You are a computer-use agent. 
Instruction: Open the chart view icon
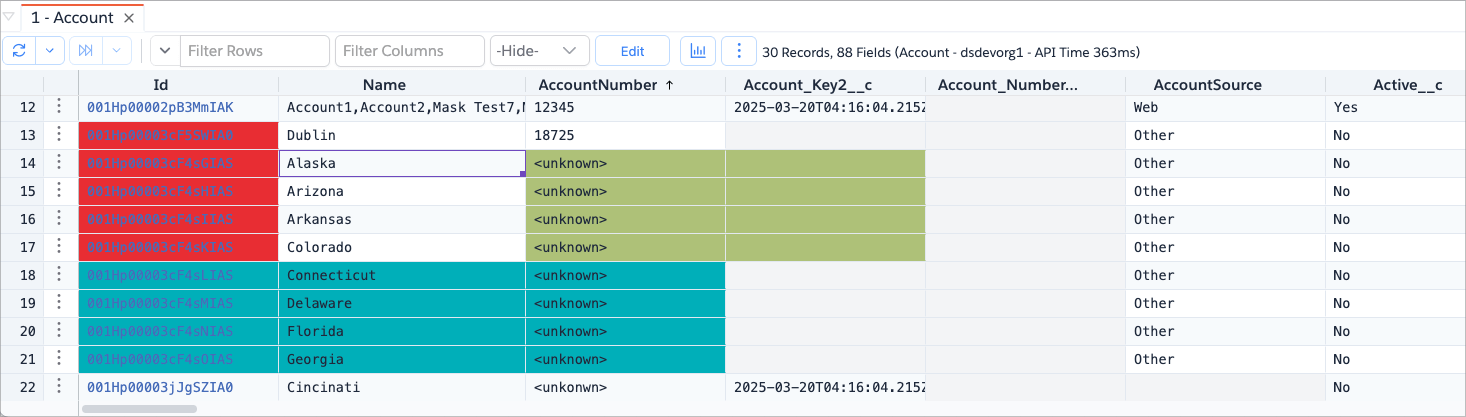coord(698,51)
